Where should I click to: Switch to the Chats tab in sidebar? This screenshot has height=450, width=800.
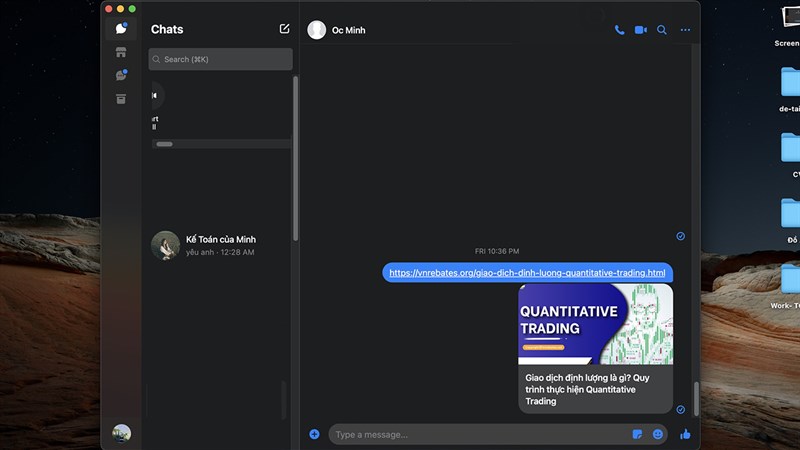pyautogui.click(x=121, y=29)
